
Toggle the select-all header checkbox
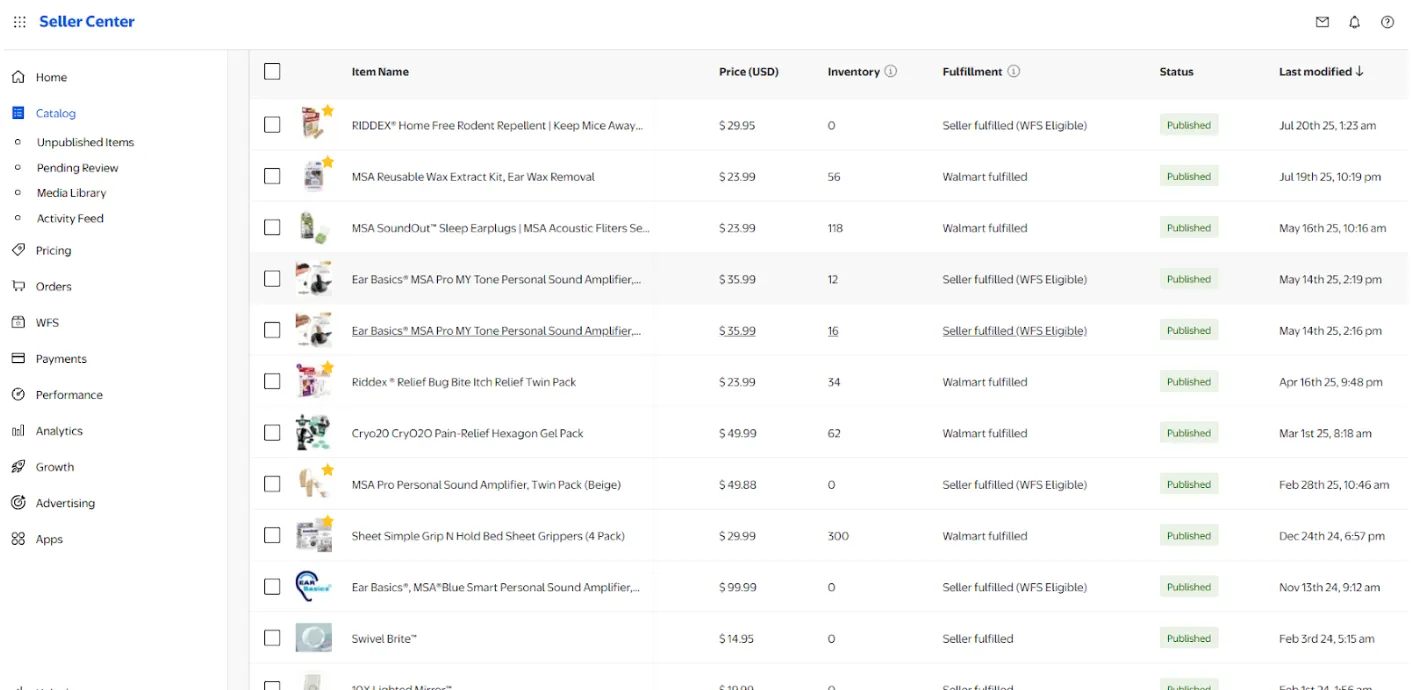pos(272,71)
